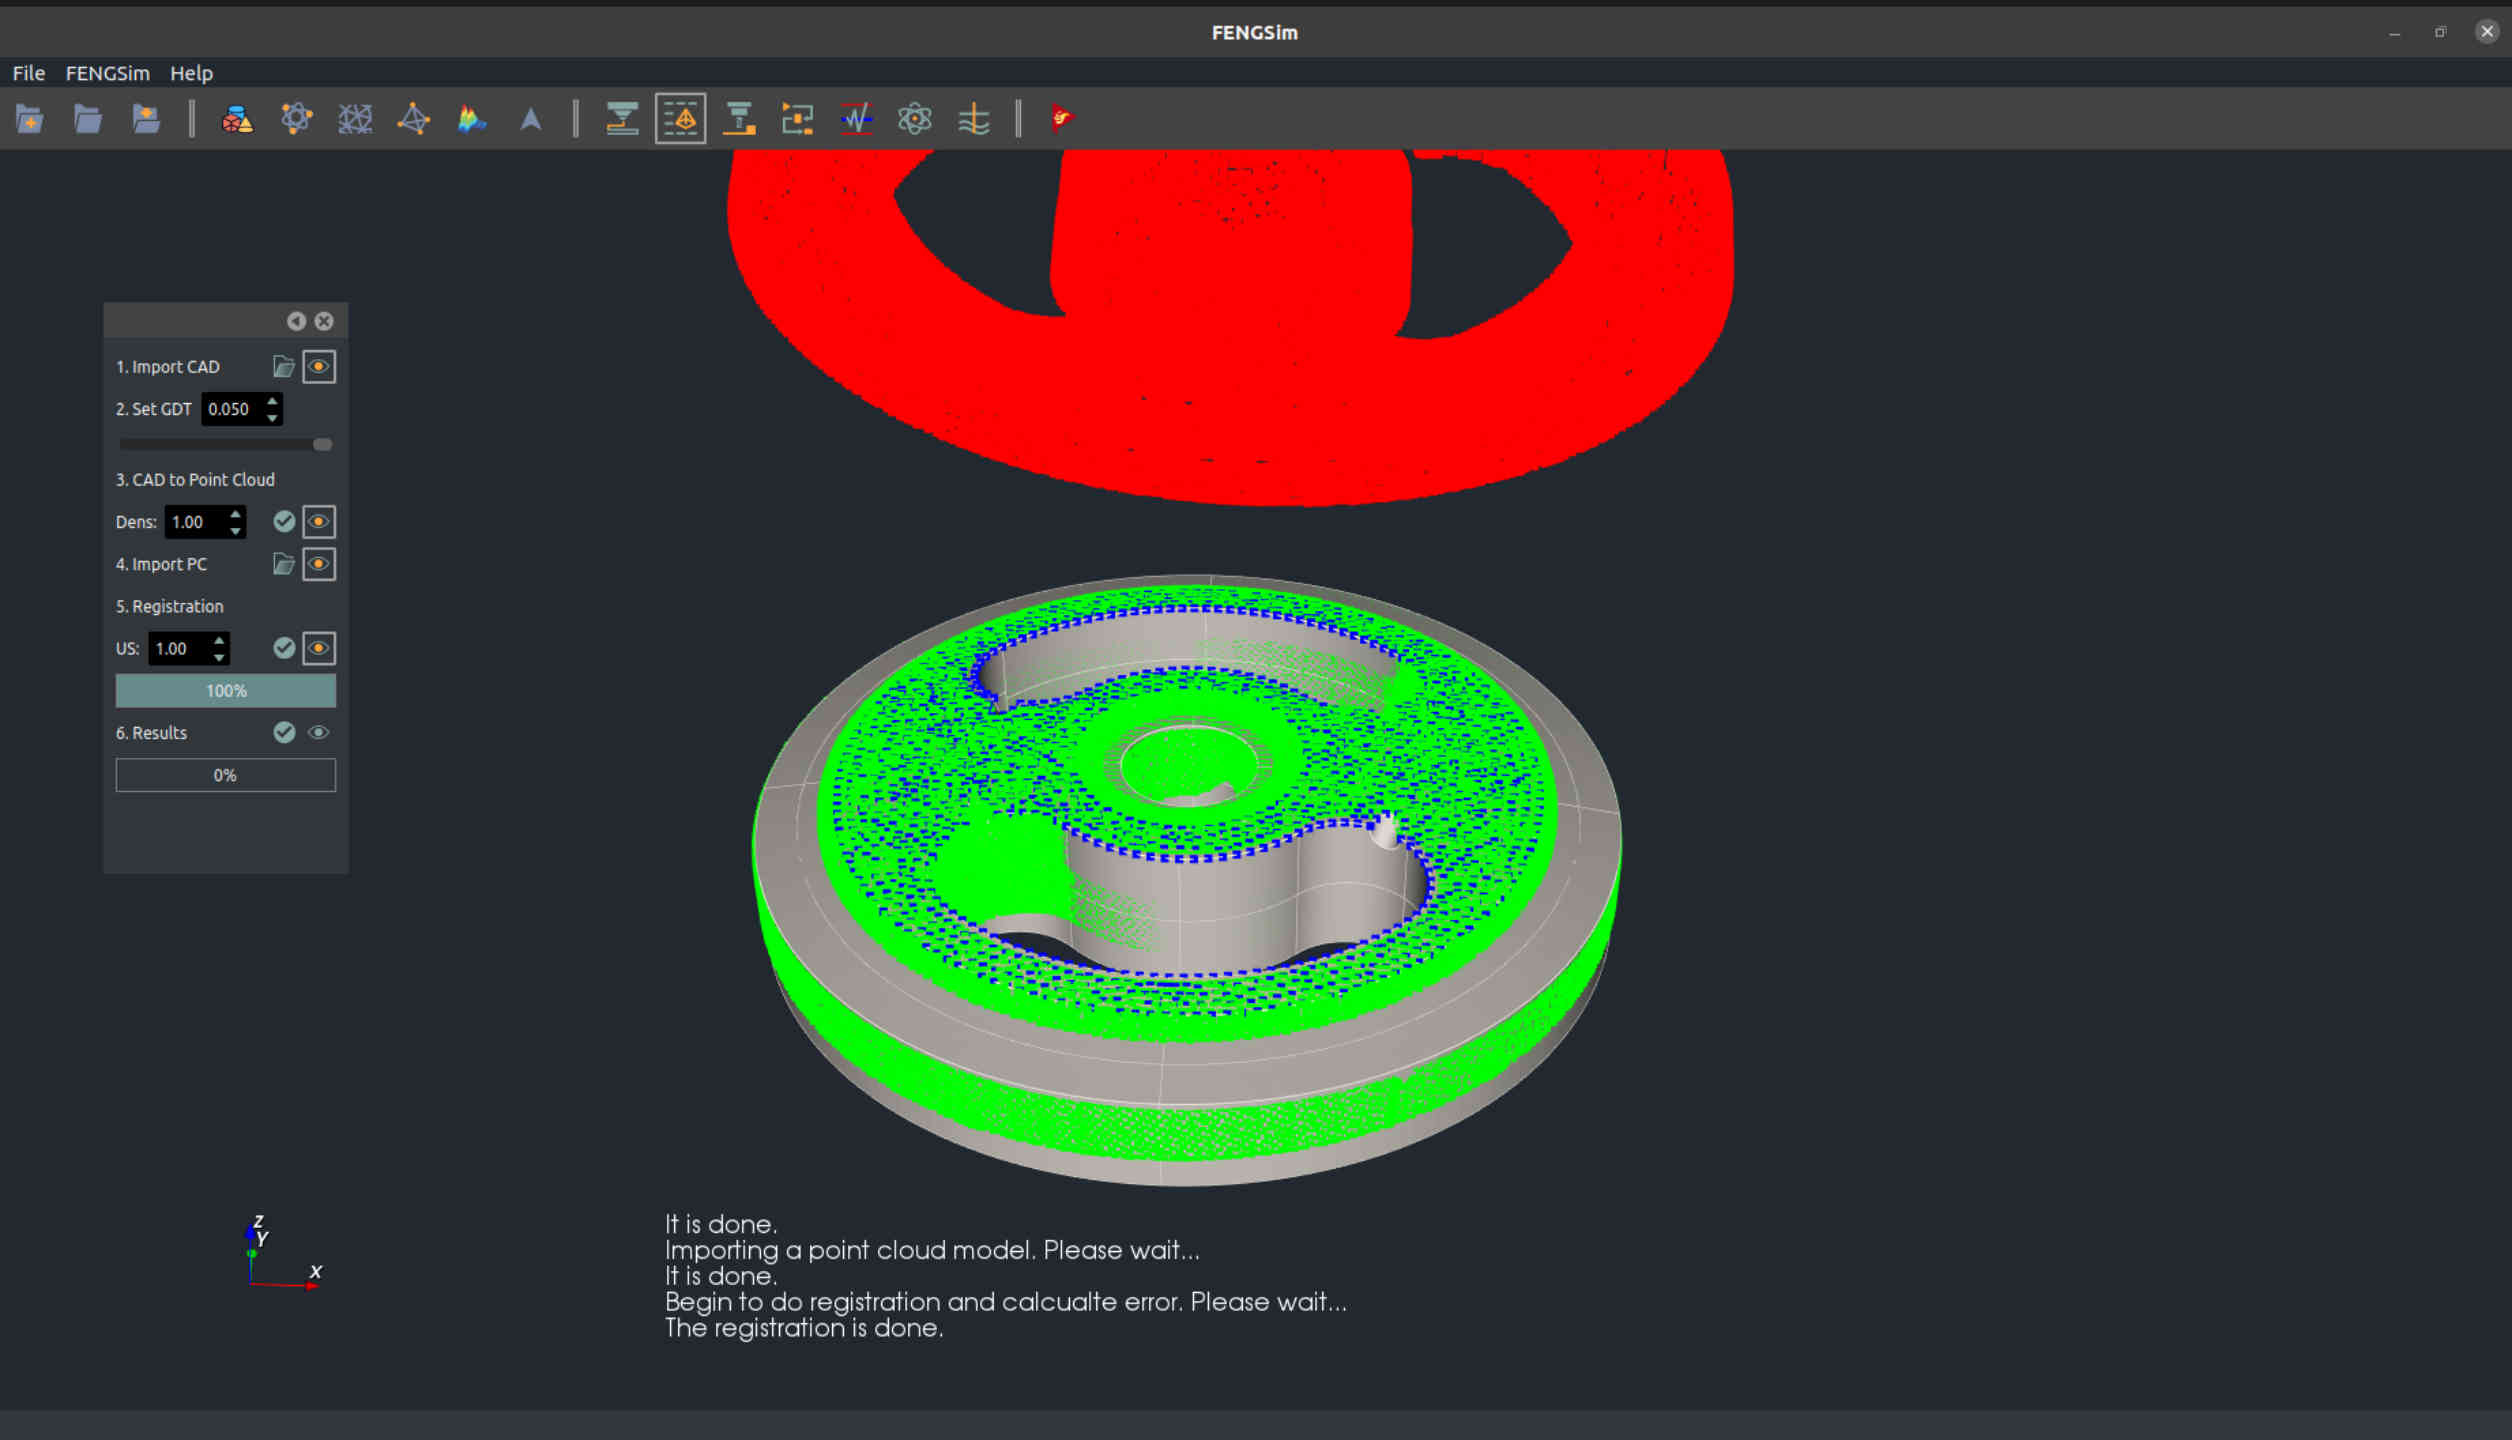The image size is (2512, 1440).
Task: Click the tetrahedron wireframe toolbar icon
Action: (x=413, y=119)
